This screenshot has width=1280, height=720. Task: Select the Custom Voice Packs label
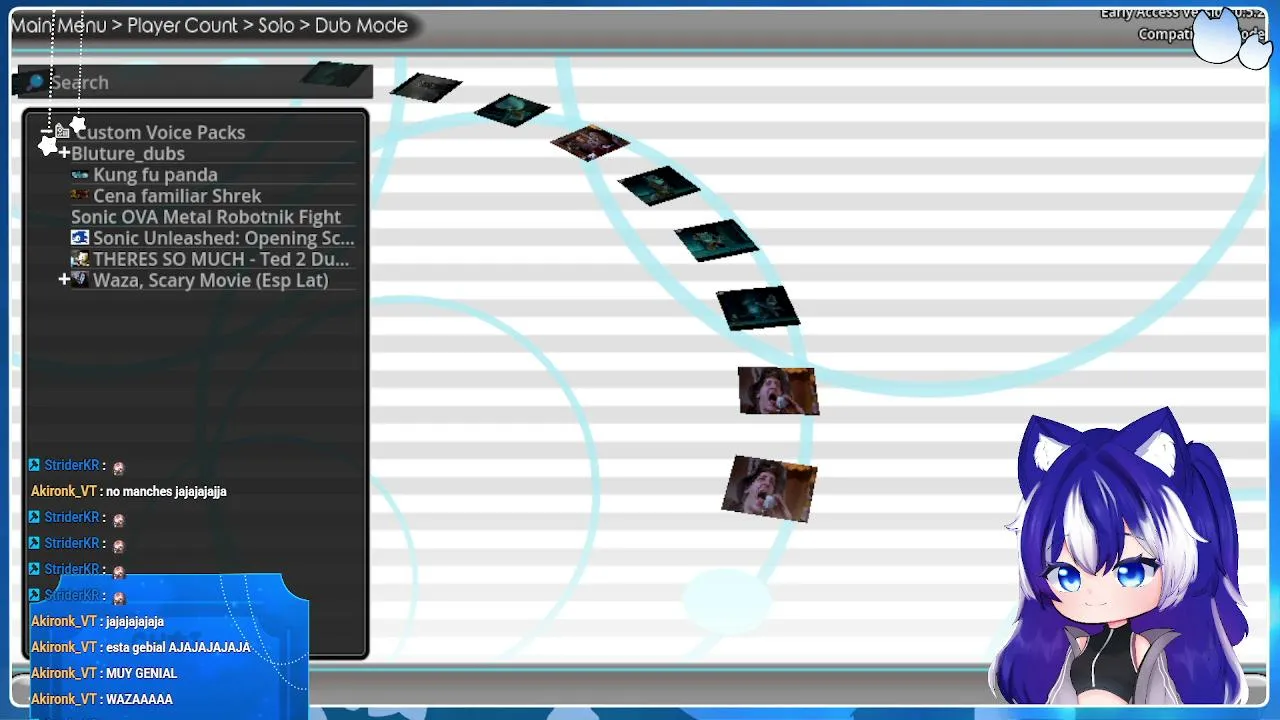[160, 132]
